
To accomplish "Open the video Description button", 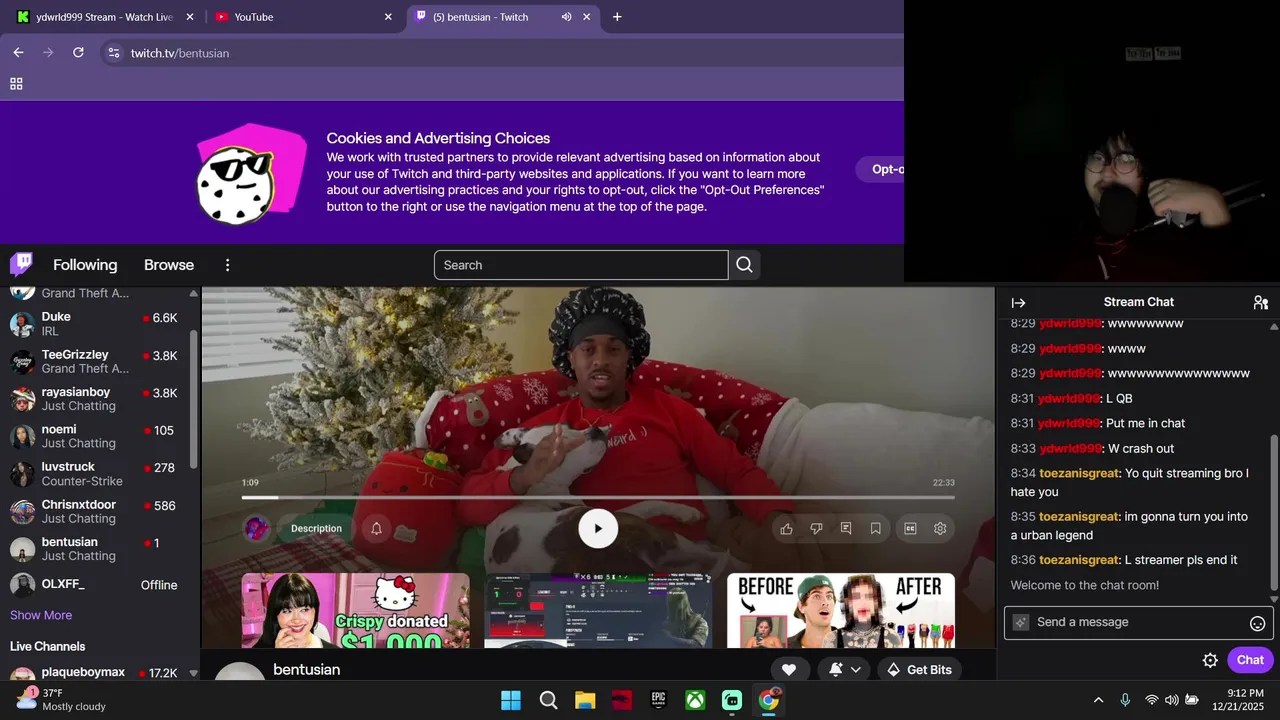I will coord(316,529).
